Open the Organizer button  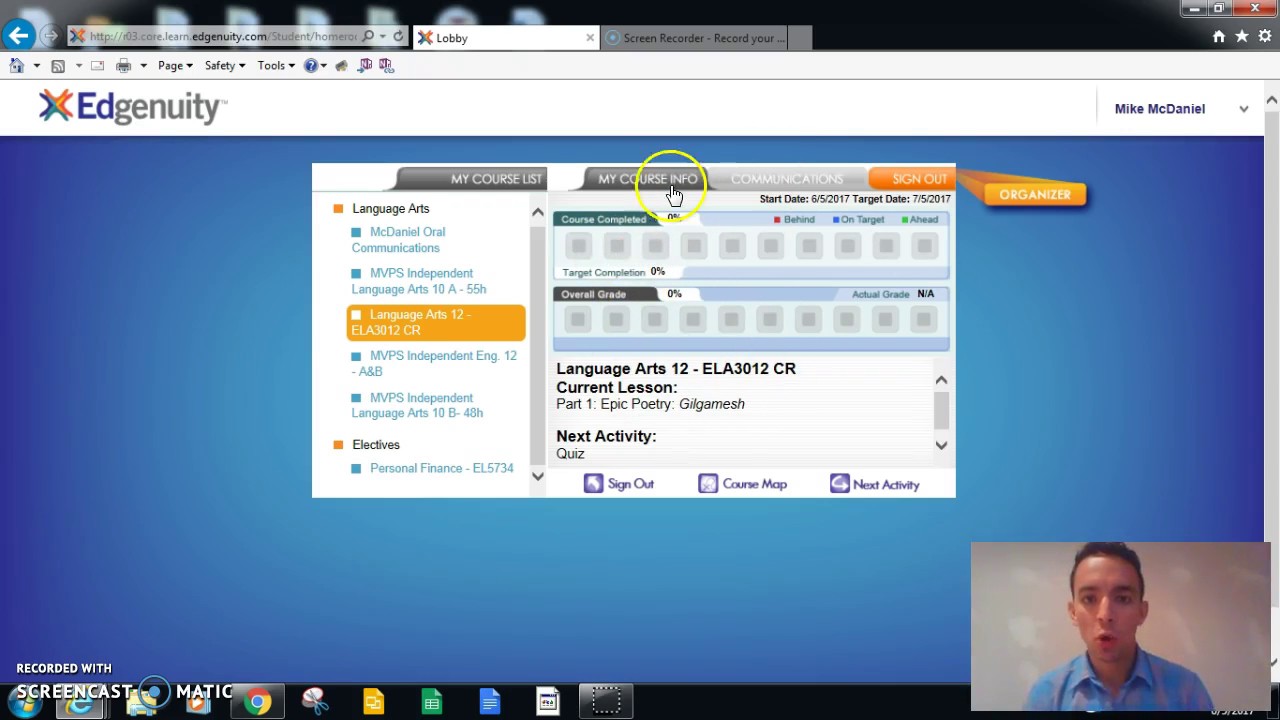[x=1035, y=195]
